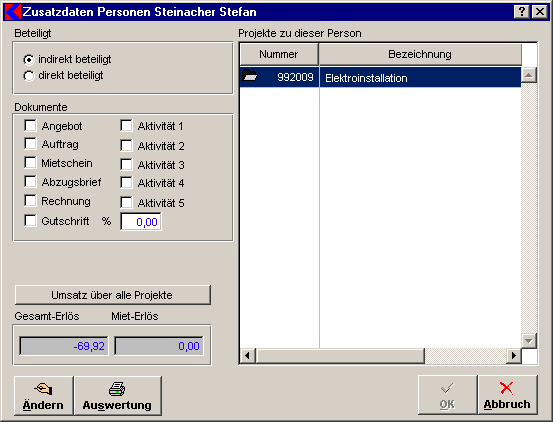Click the horizontal scrollbar right arrow
Viewport: 553px width, 422px height.
pyautogui.click(x=514, y=355)
